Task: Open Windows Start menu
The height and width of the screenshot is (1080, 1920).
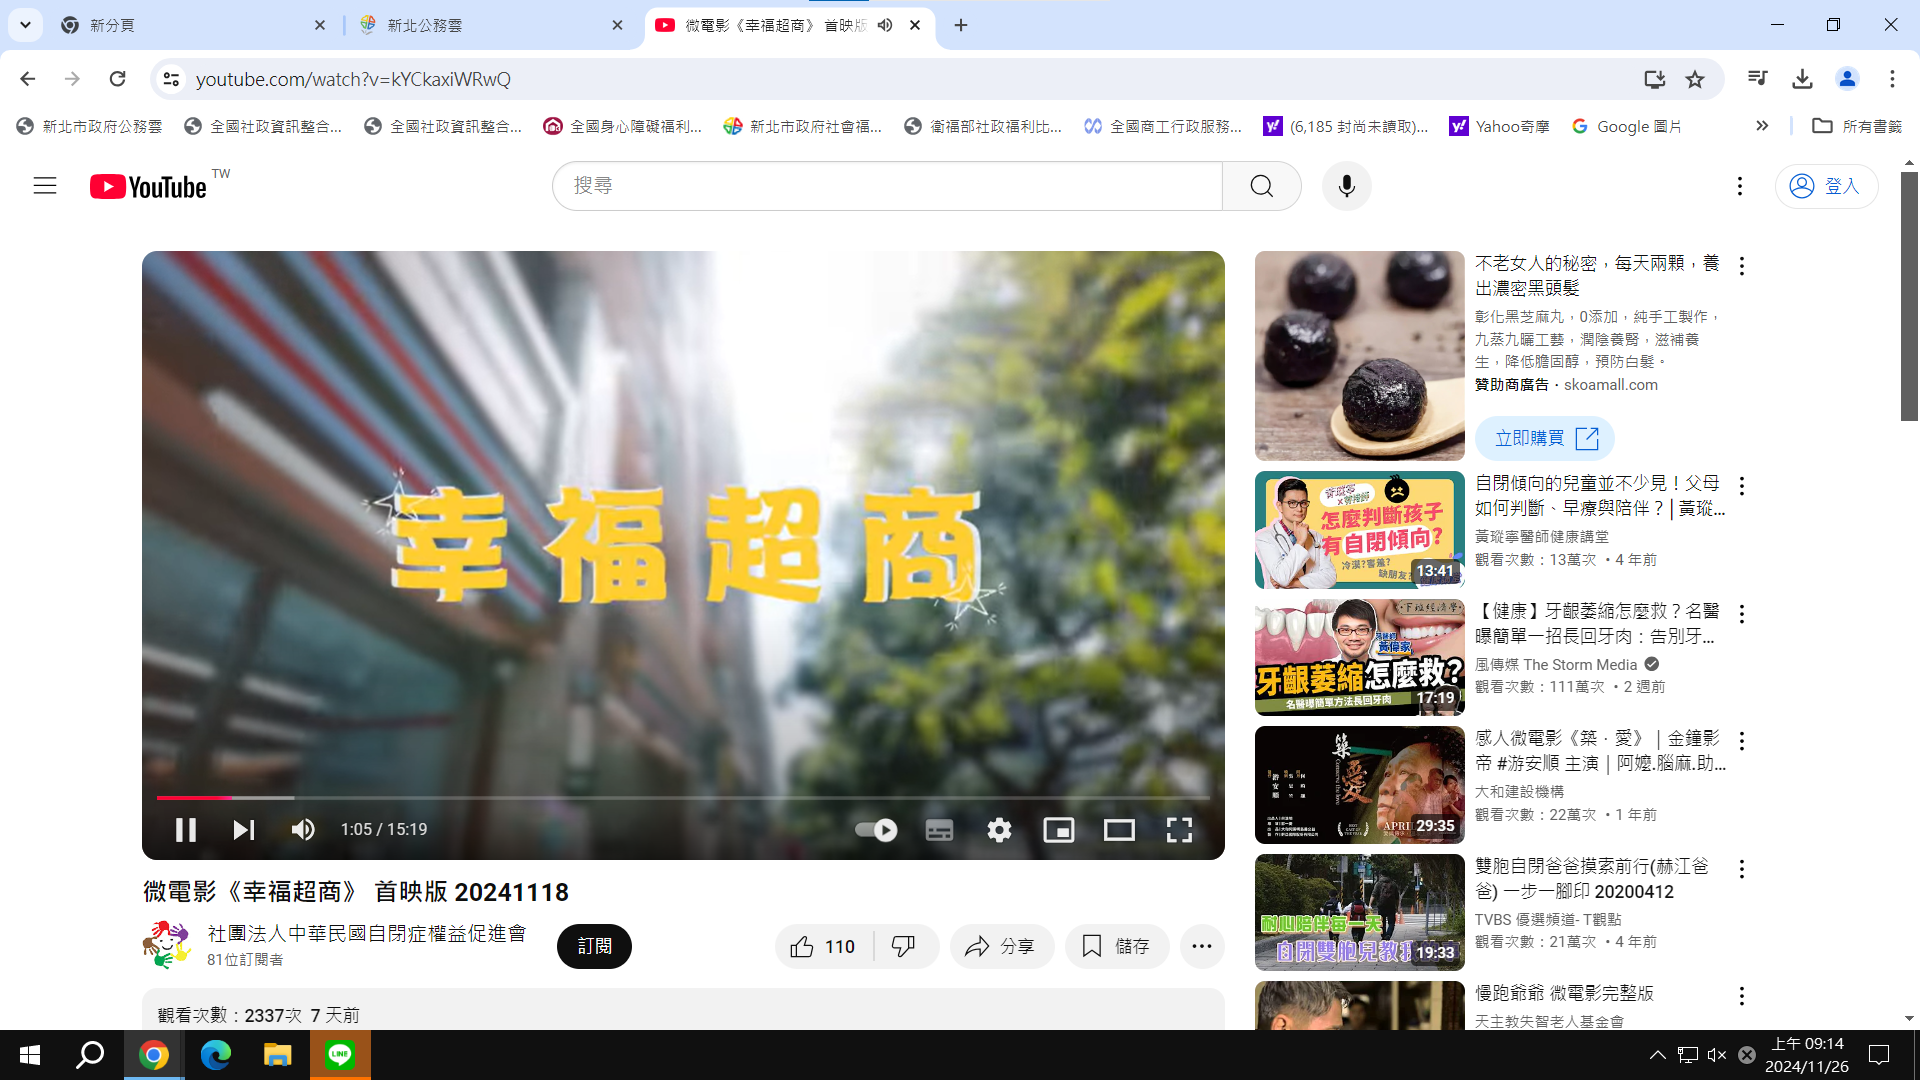Action: (x=30, y=1055)
